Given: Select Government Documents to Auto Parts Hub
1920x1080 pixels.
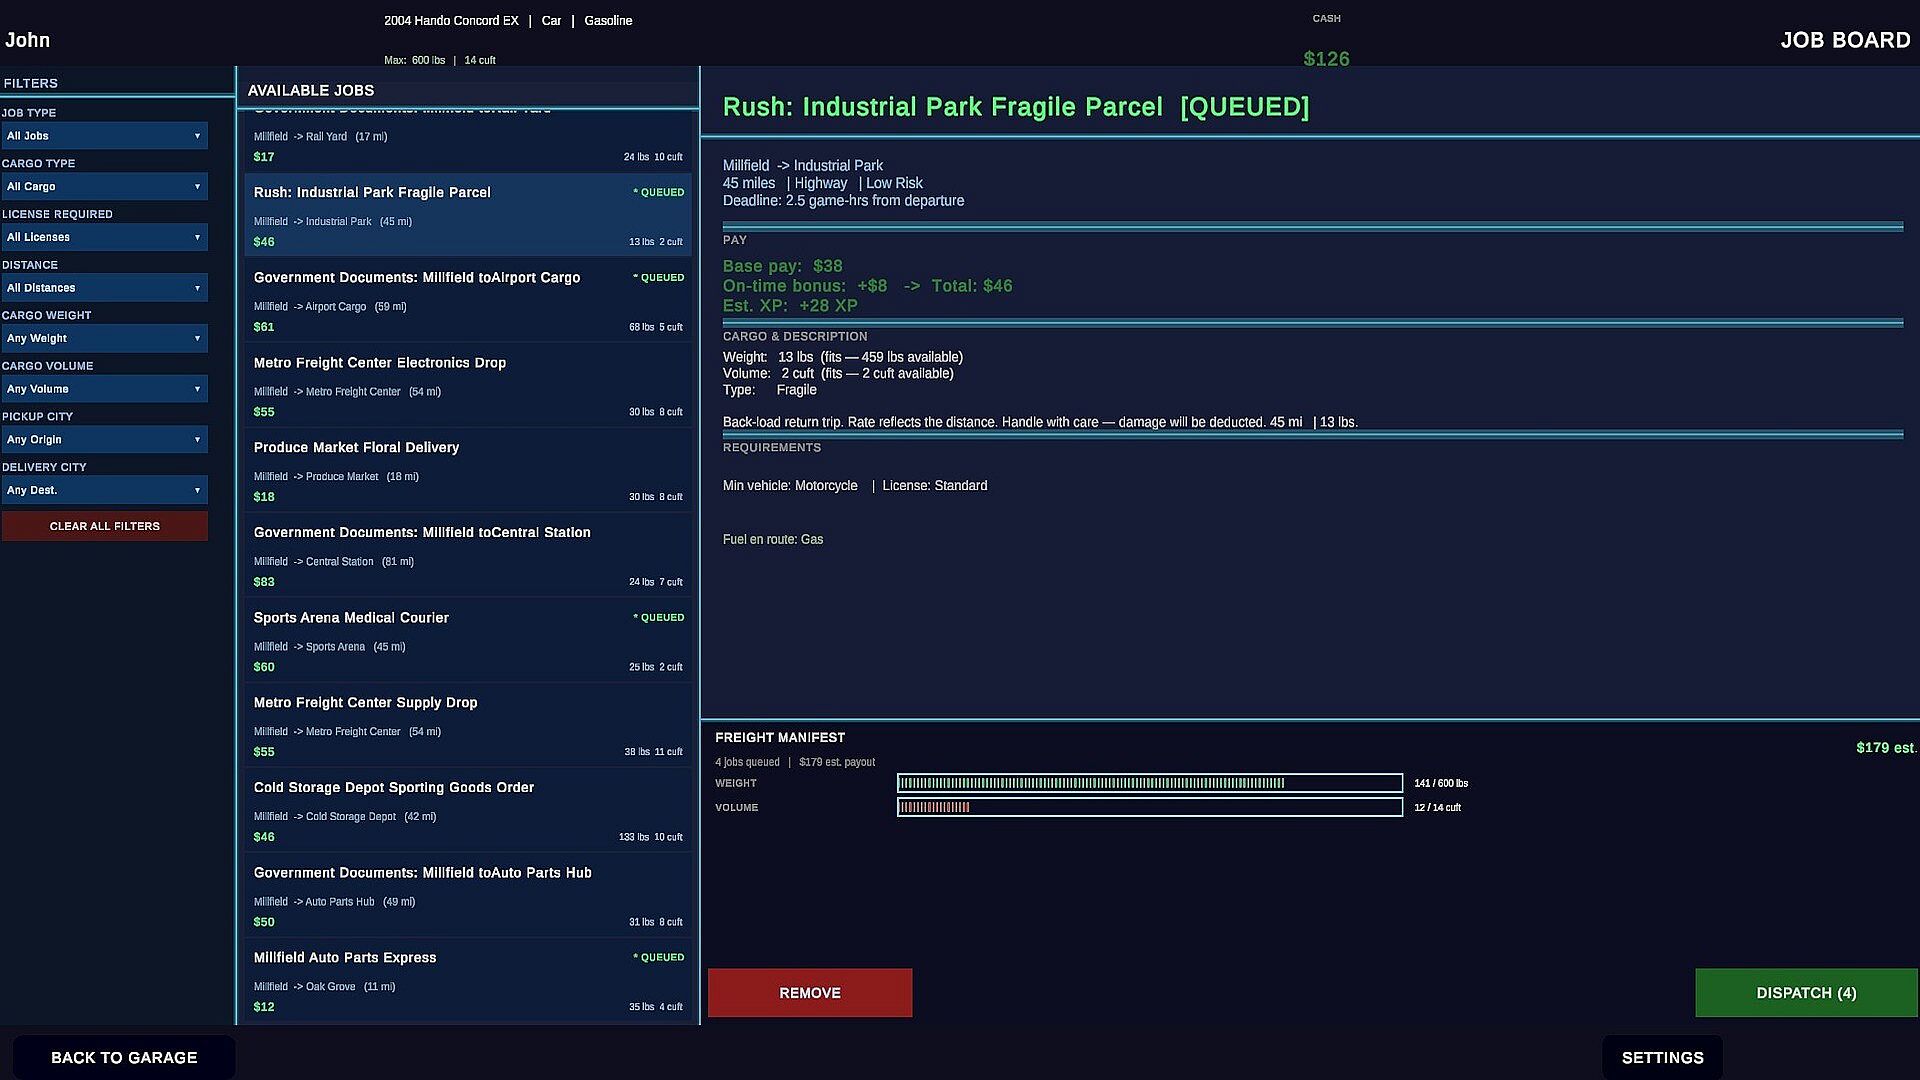Looking at the screenshot, I should (x=468, y=895).
